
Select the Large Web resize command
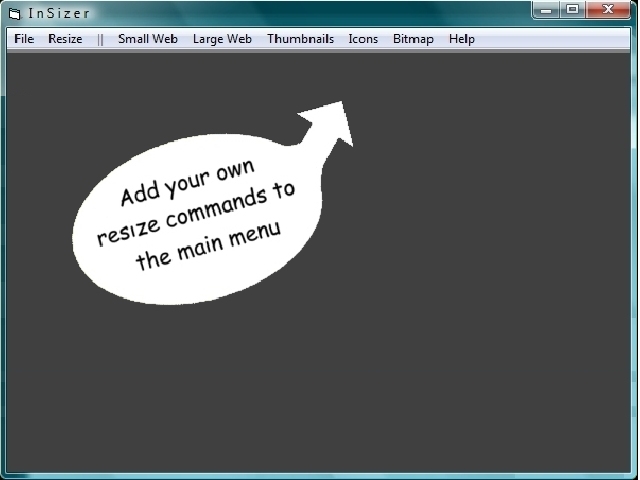pos(222,39)
